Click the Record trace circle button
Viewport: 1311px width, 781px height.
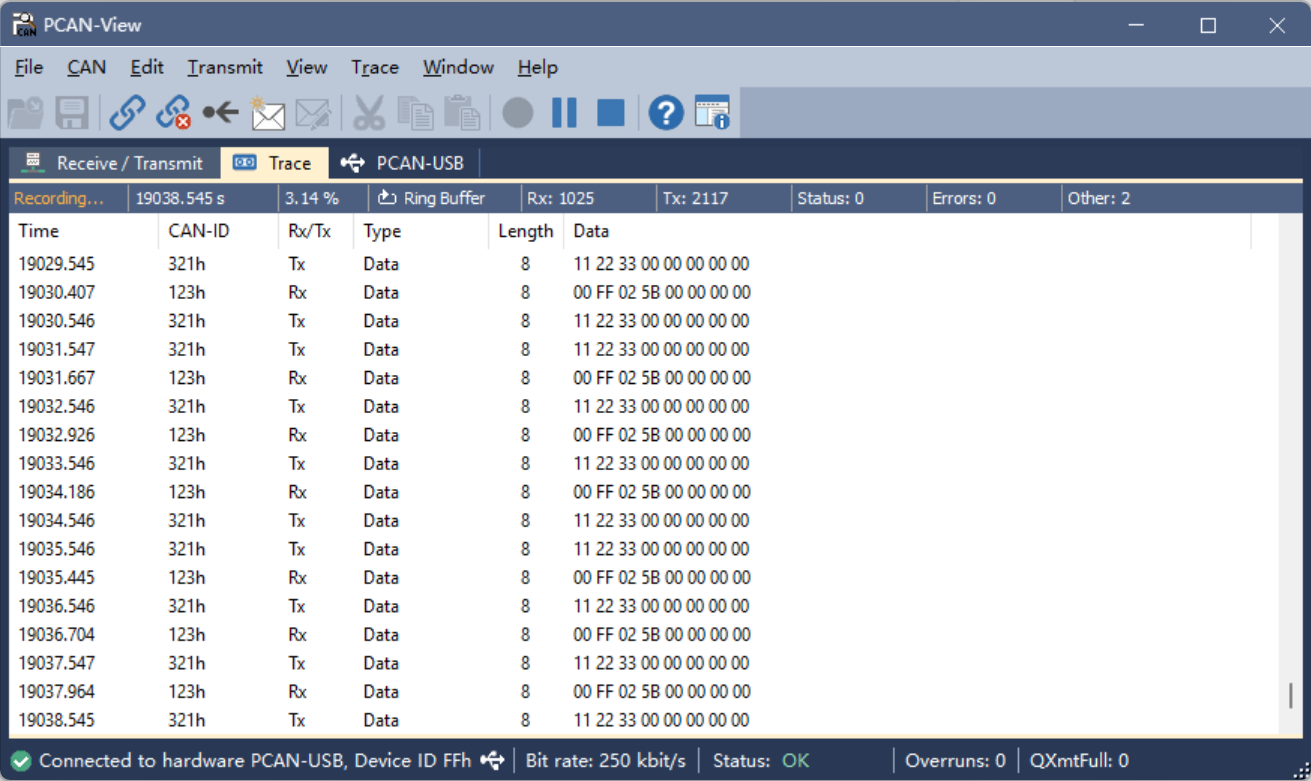click(x=517, y=113)
